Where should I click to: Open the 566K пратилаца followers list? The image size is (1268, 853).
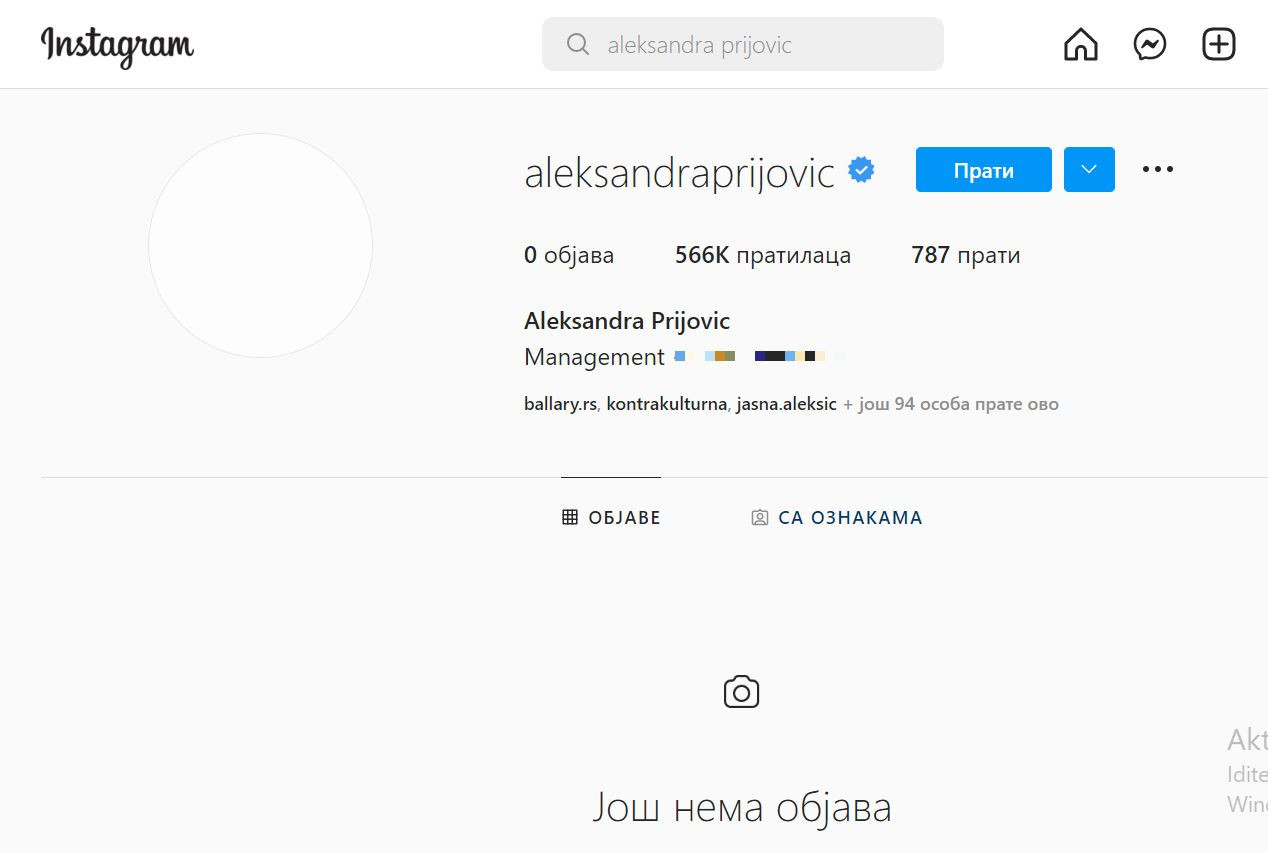pyautogui.click(x=763, y=255)
